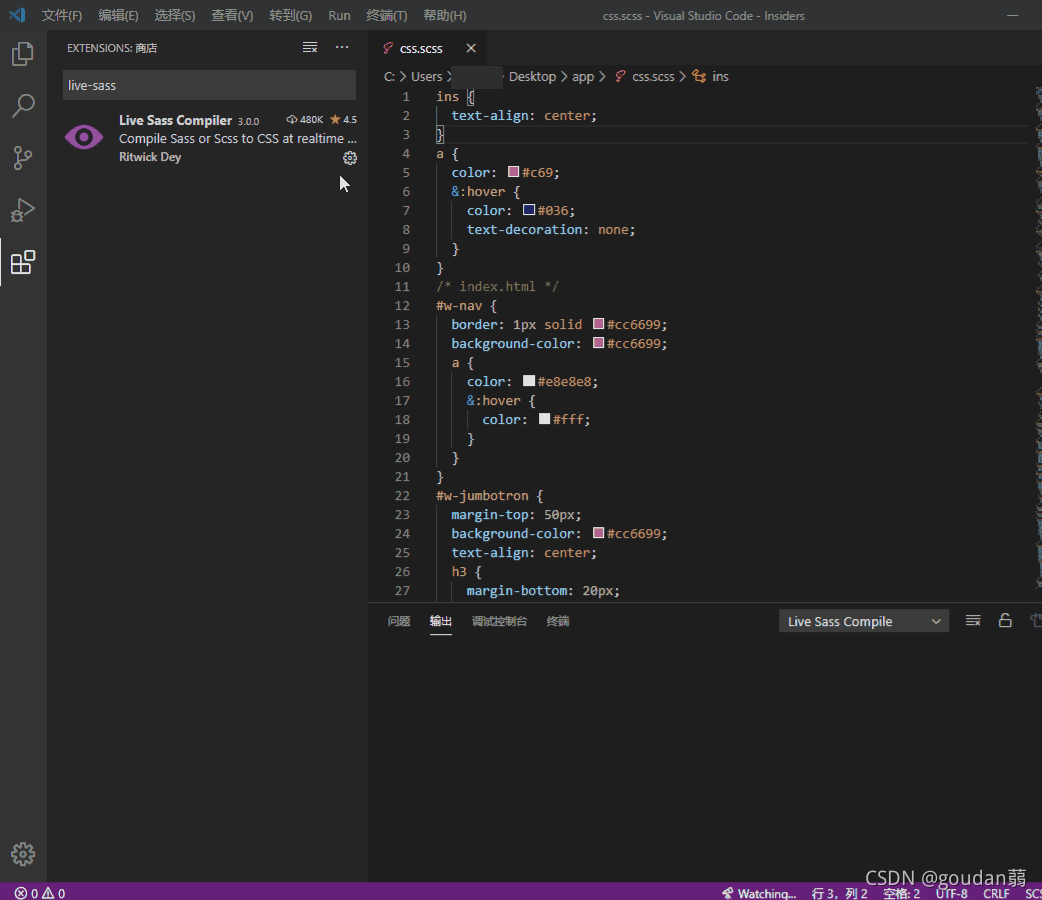Click the Ritwick Dey publisher link

pos(149,156)
